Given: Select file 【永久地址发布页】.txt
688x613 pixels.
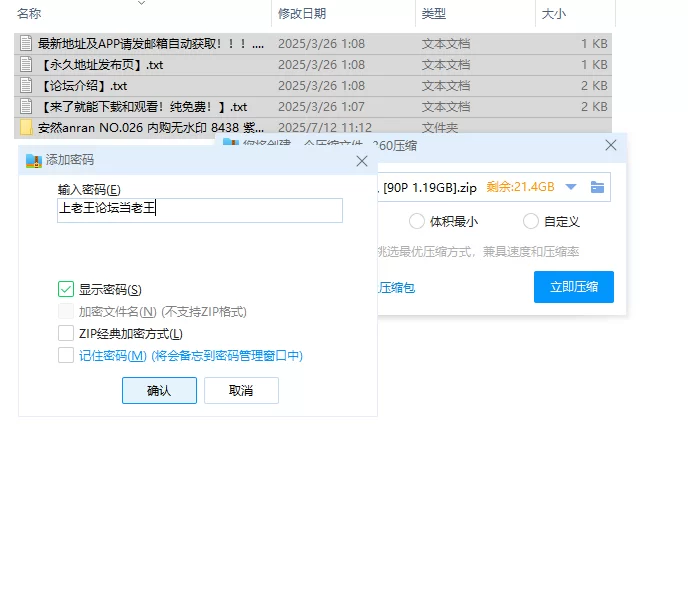Looking at the screenshot, I should pyautogui.click(x=313, y=65).
